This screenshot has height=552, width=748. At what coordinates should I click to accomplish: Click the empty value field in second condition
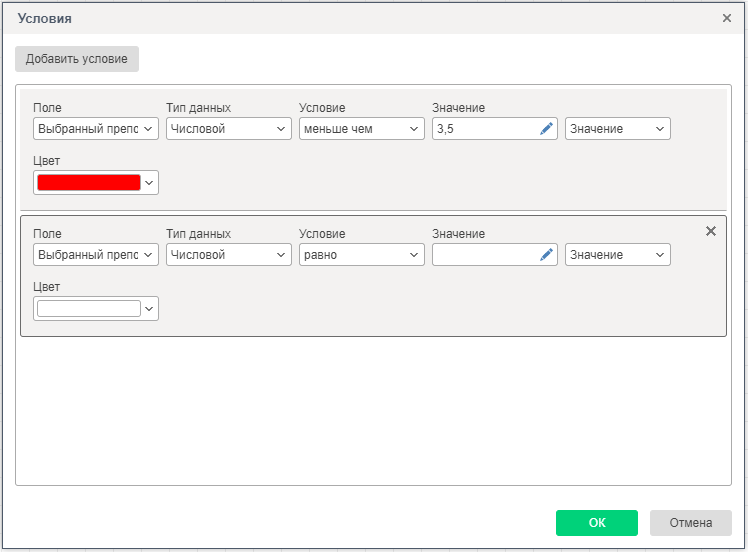point(484,255)
